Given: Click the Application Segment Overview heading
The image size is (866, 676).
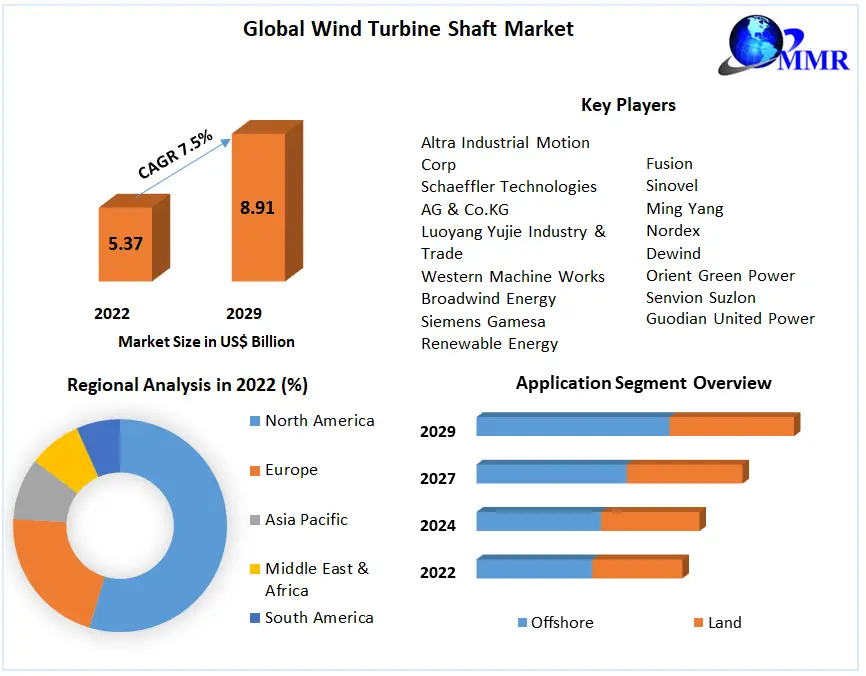Looking at the screenshot, I should [x=643, y=383].
